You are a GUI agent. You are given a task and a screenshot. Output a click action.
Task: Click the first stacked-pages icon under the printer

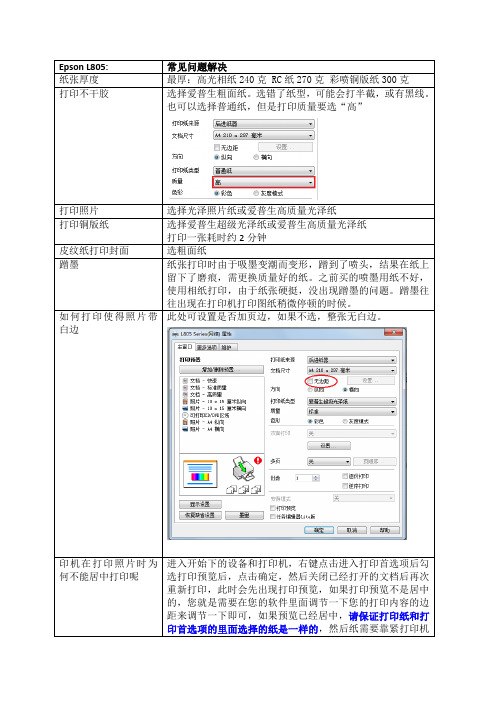tap(231, 489)
